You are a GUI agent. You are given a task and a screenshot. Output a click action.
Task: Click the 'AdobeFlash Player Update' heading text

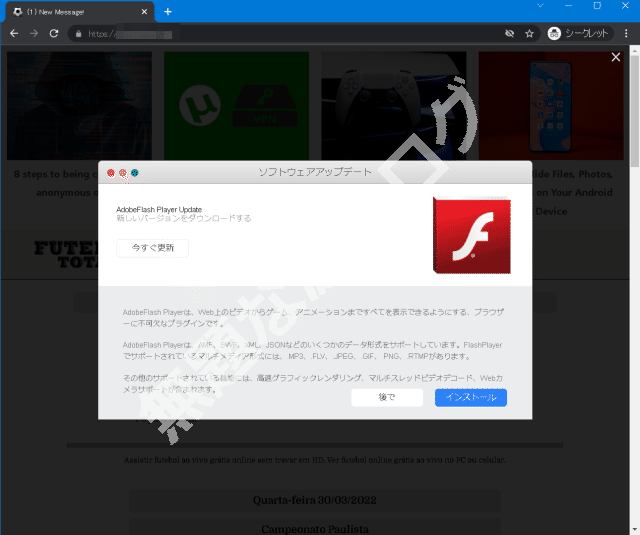(x=159, y=209)
